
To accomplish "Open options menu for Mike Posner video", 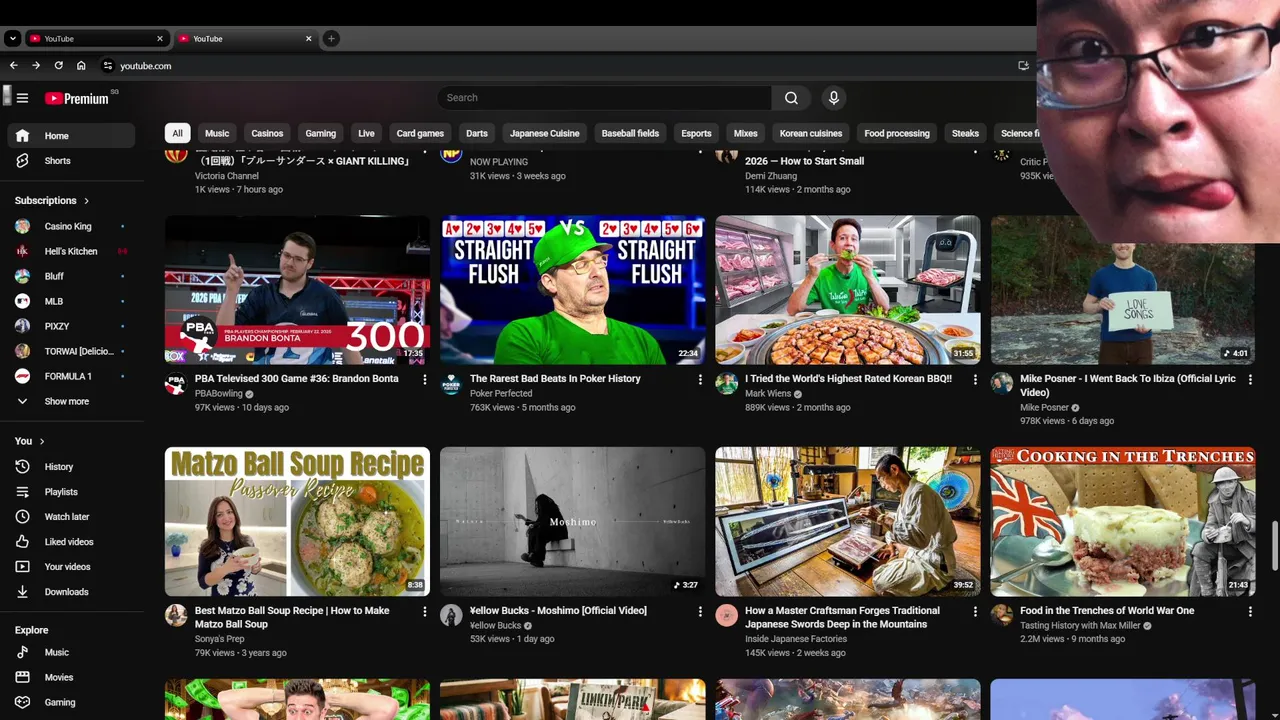I will 1250,380.
